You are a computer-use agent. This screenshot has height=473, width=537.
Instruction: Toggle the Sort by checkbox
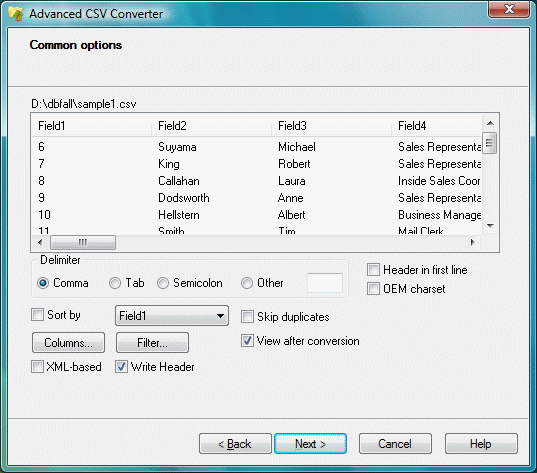coord(37,314)
